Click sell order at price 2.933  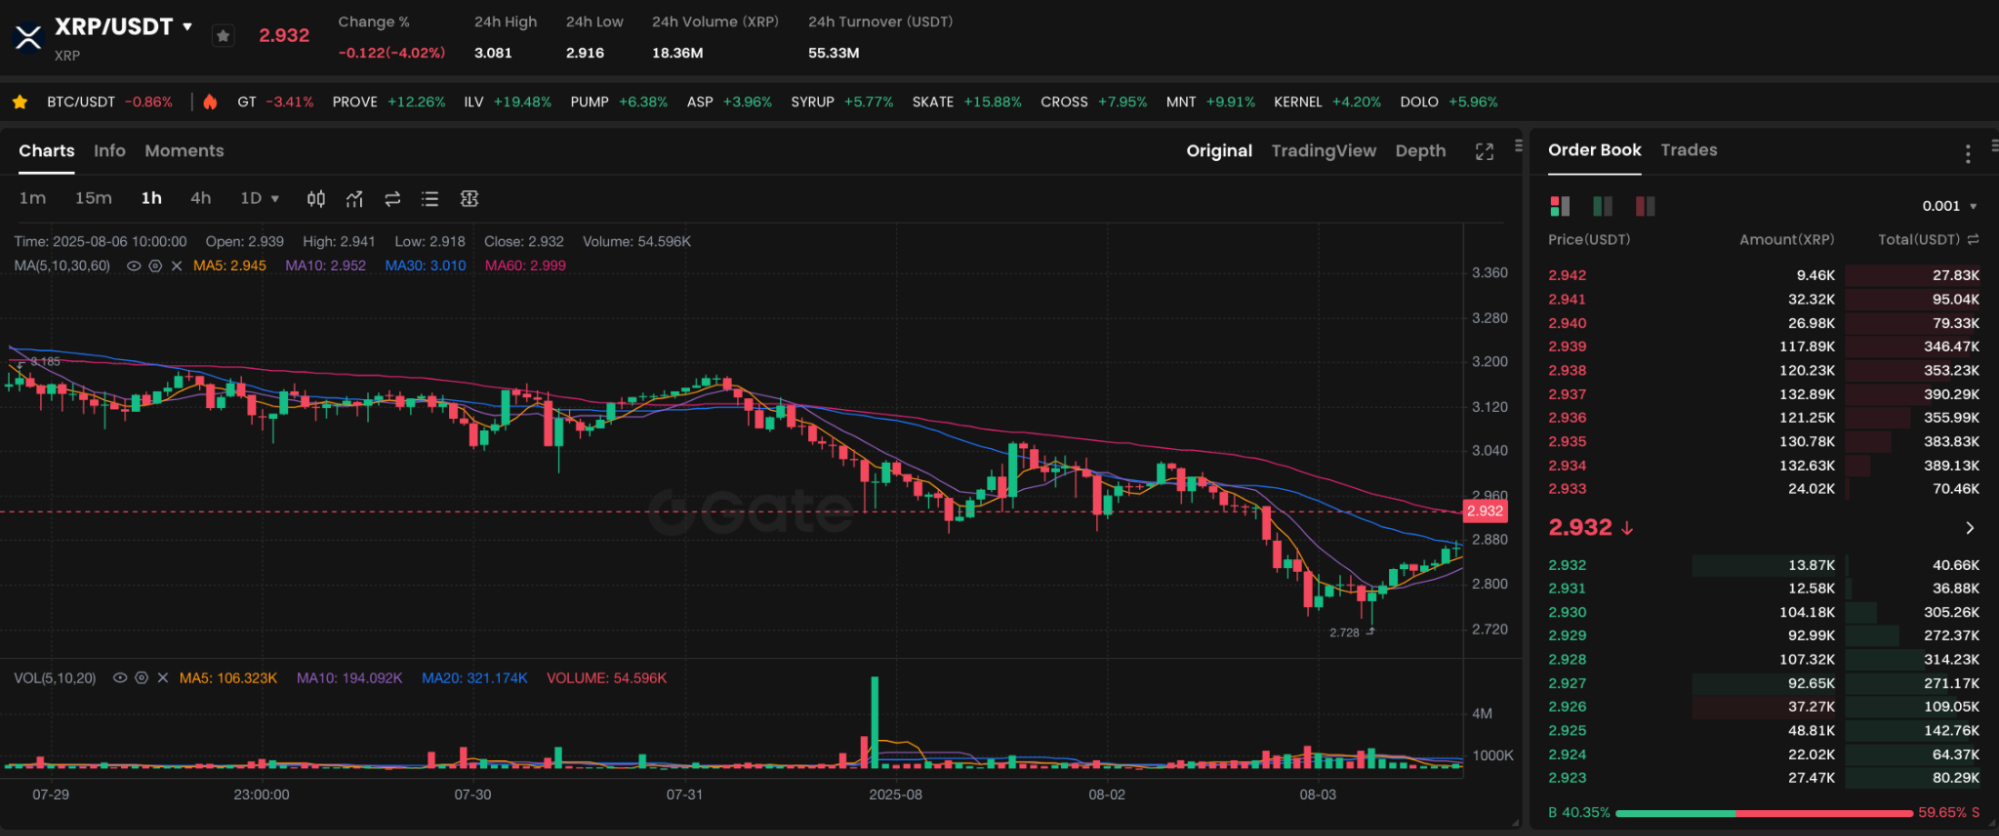tap(1764, 489)
